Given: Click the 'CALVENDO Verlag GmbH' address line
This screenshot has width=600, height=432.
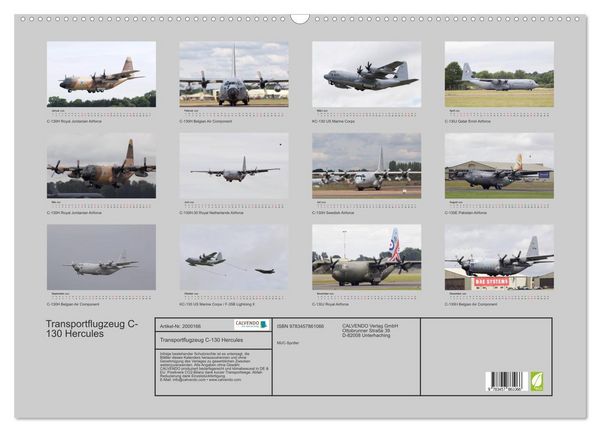Looking at the screenshot, I should coord(370,326).
